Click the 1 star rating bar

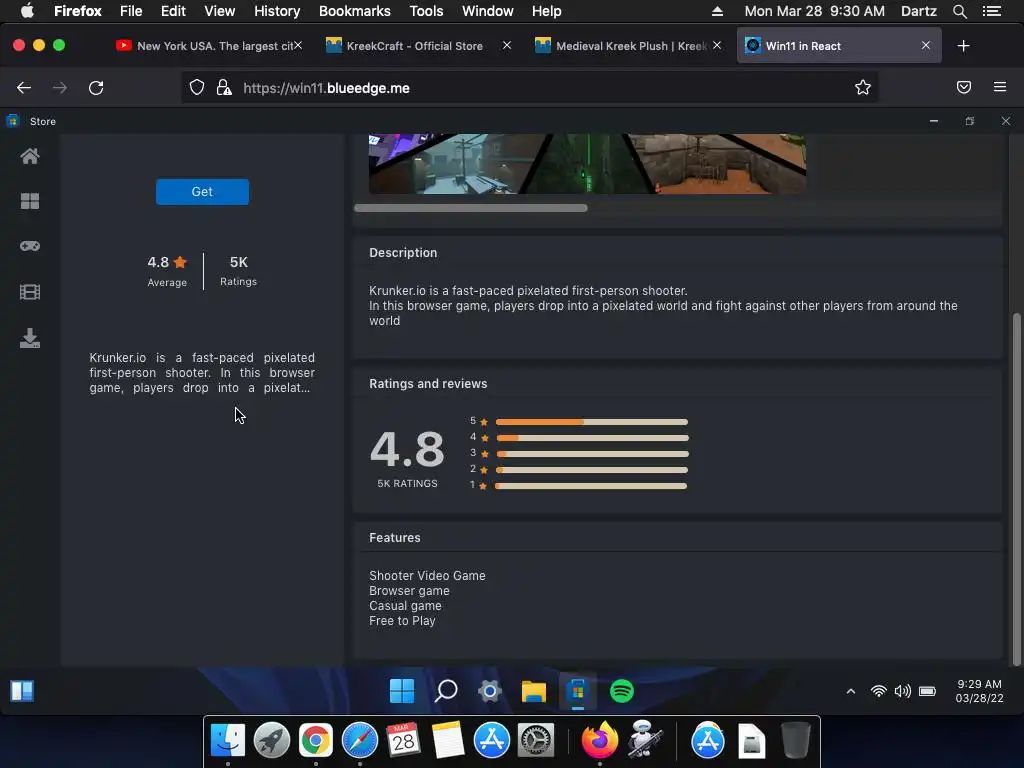(591, 486)
